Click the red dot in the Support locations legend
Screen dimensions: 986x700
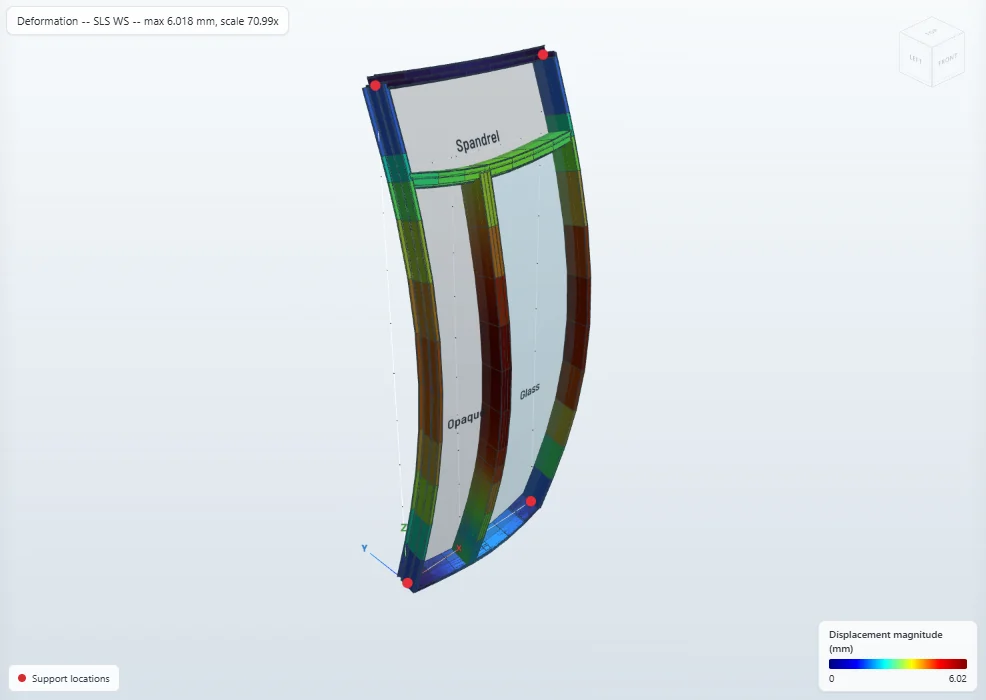point(22,678)
